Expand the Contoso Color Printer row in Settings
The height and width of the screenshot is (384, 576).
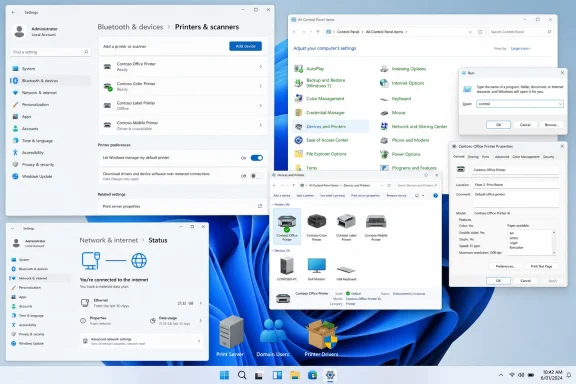coord(183,86)
